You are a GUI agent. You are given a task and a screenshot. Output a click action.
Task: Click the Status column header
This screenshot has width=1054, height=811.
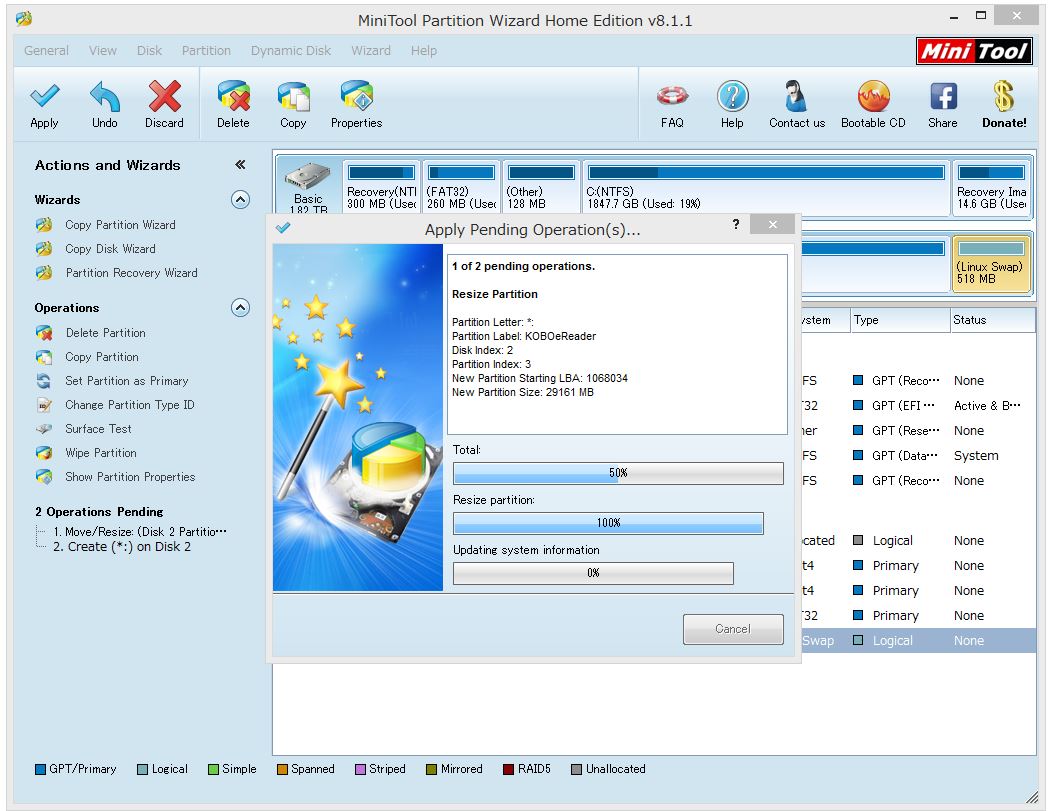[993, 320]
